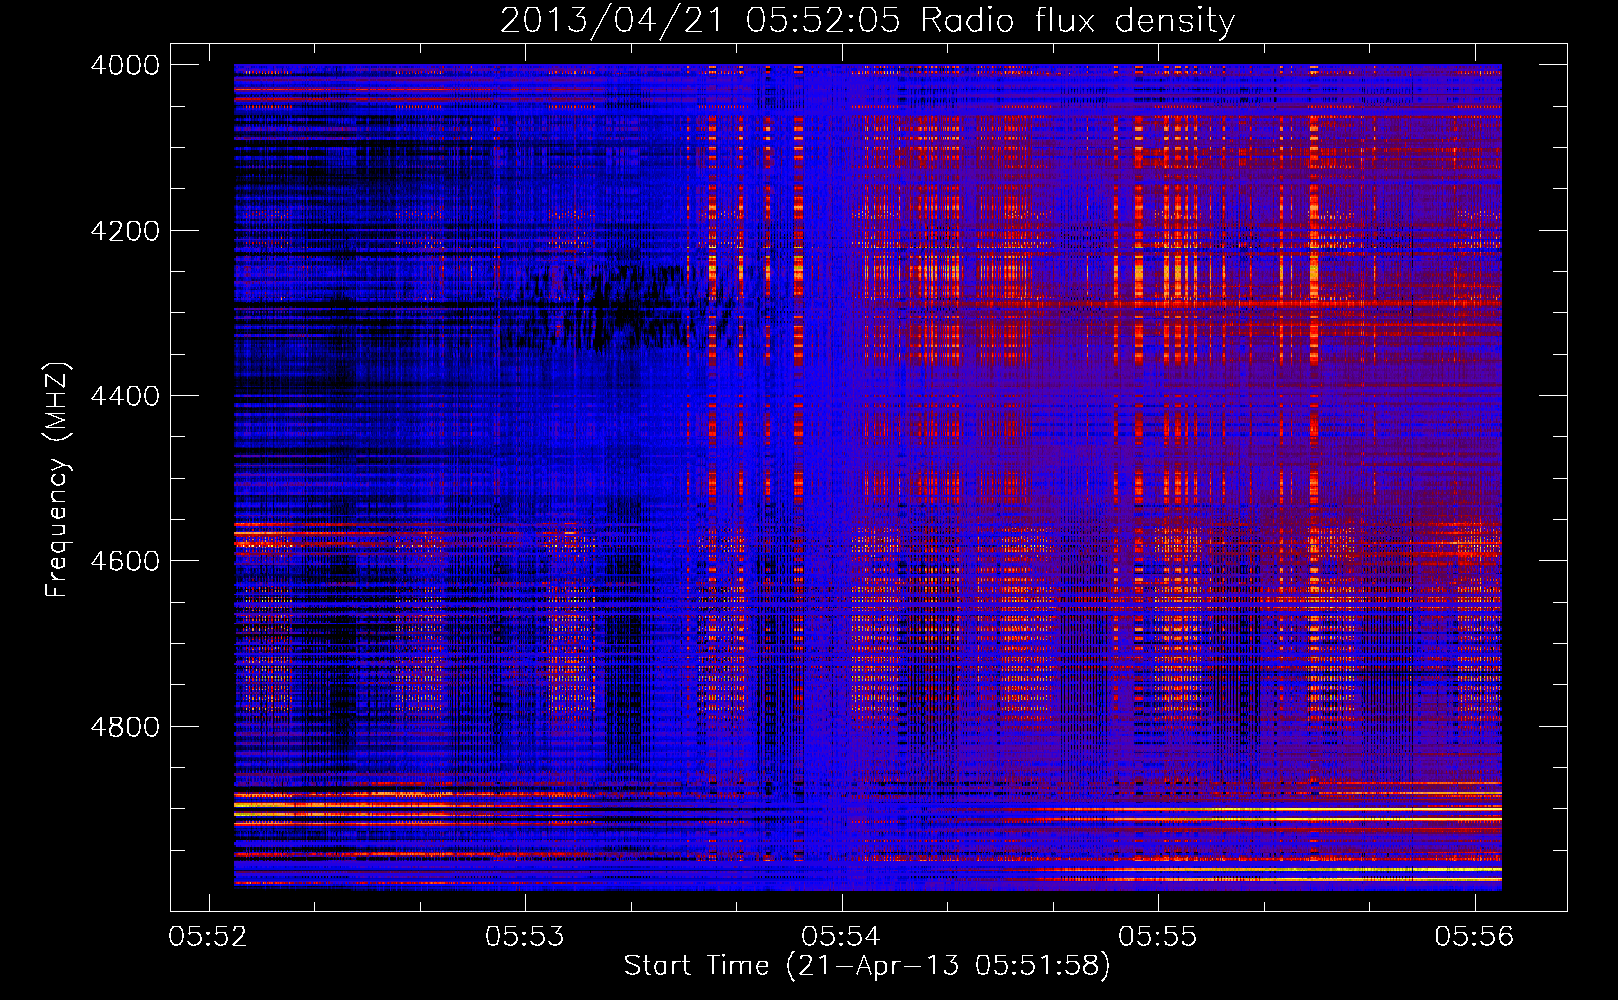Viewport: 1618px width, 1000px height.
Task: Select the 4000 frequency axis label
Action: (125, 65)
